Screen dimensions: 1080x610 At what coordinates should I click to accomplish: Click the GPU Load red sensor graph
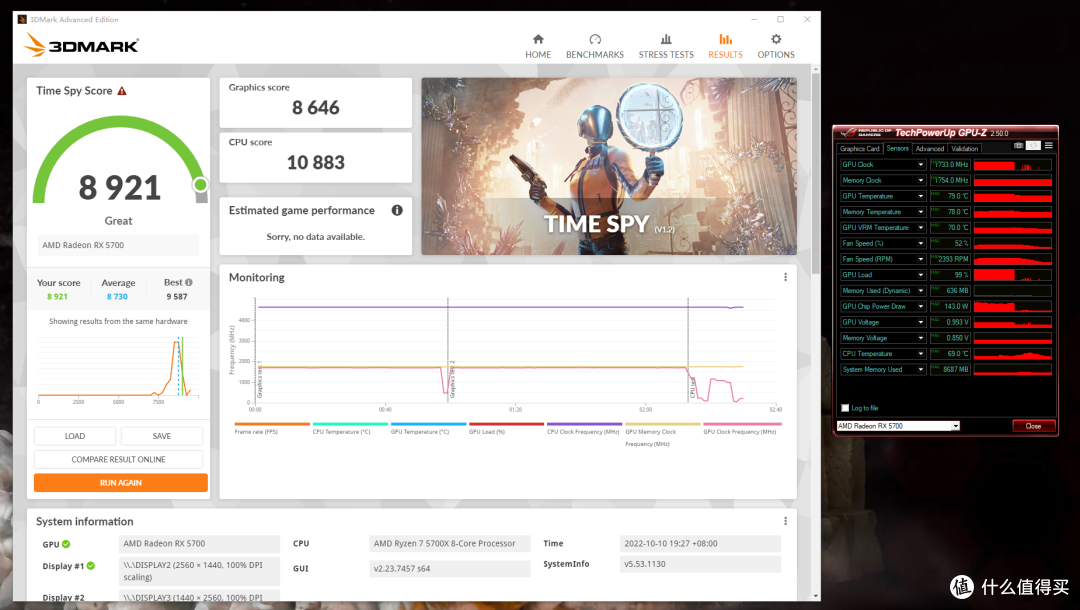(x=1012, y=275)
